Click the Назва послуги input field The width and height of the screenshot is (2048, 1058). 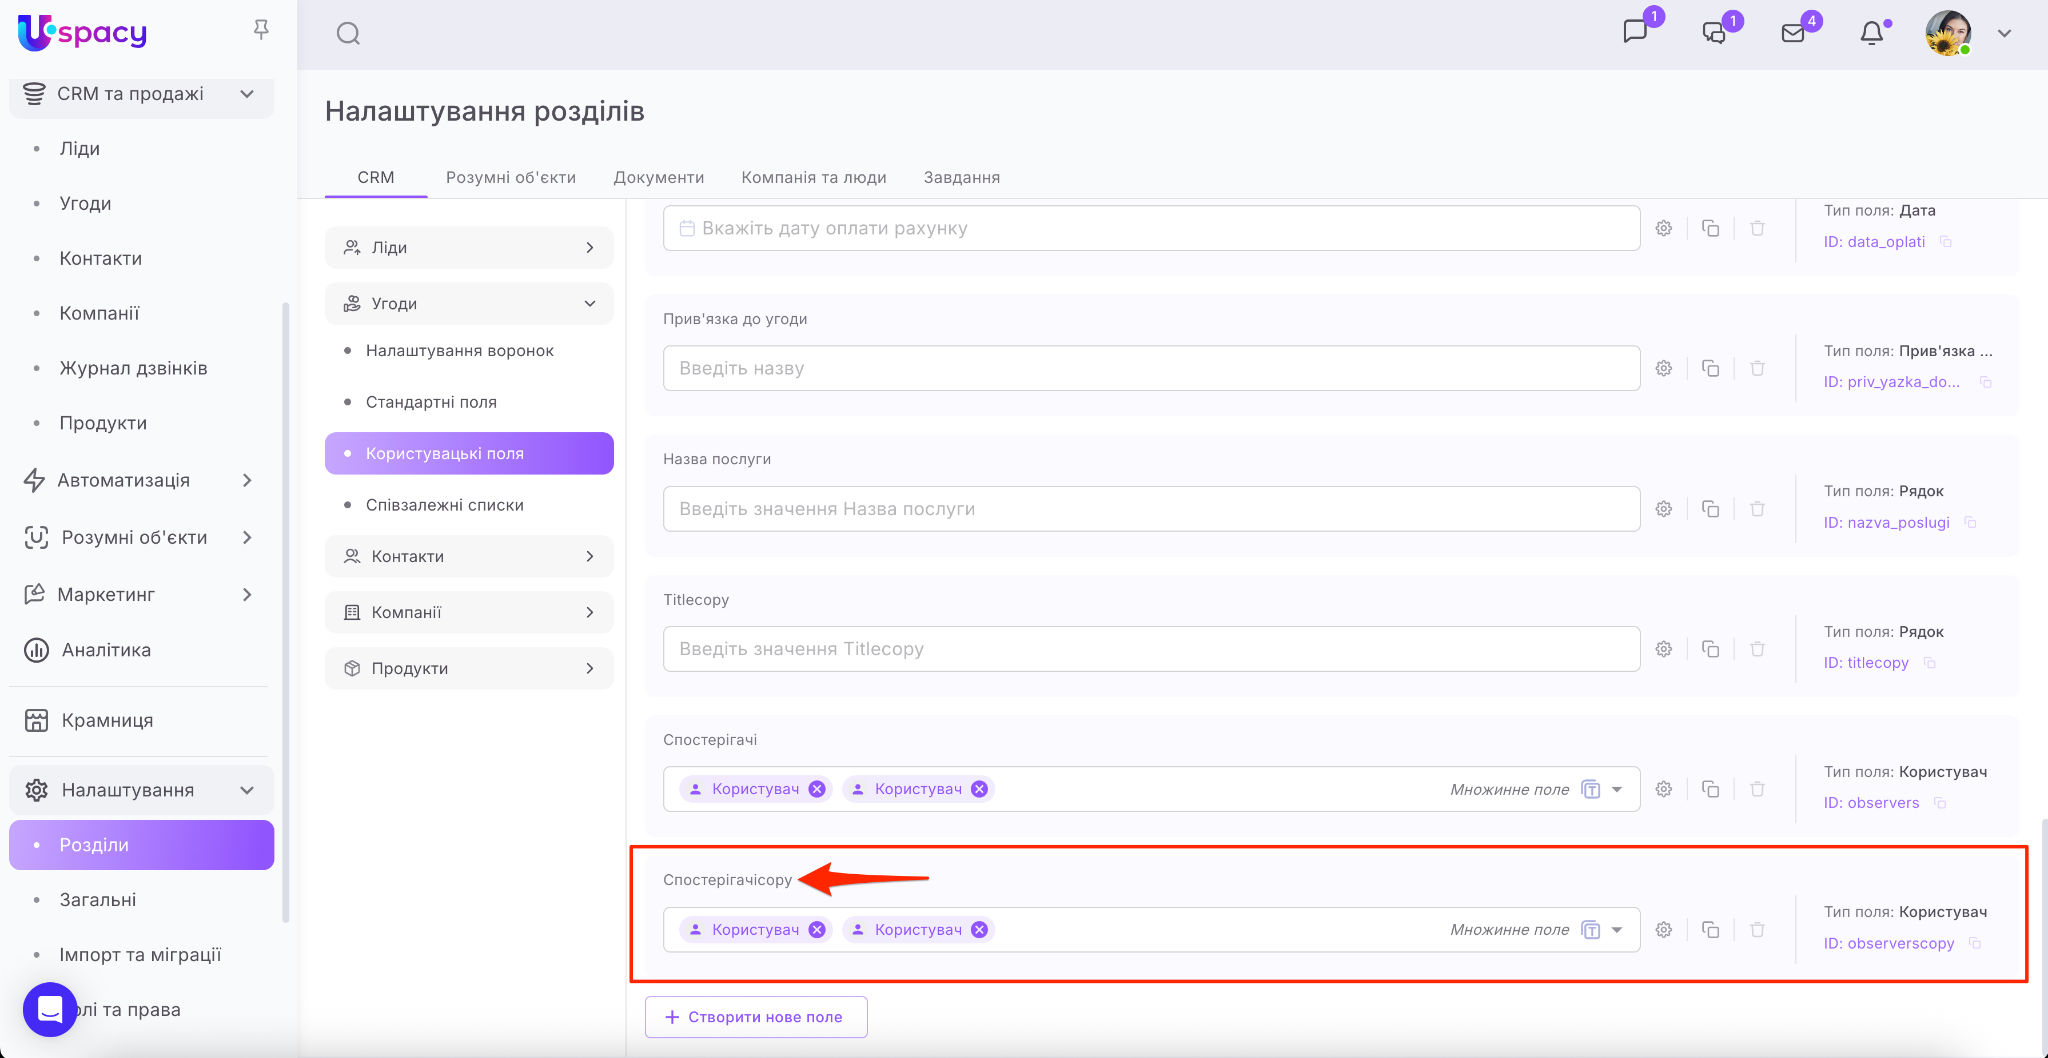pyautogui.click(x=1150, y=509)
